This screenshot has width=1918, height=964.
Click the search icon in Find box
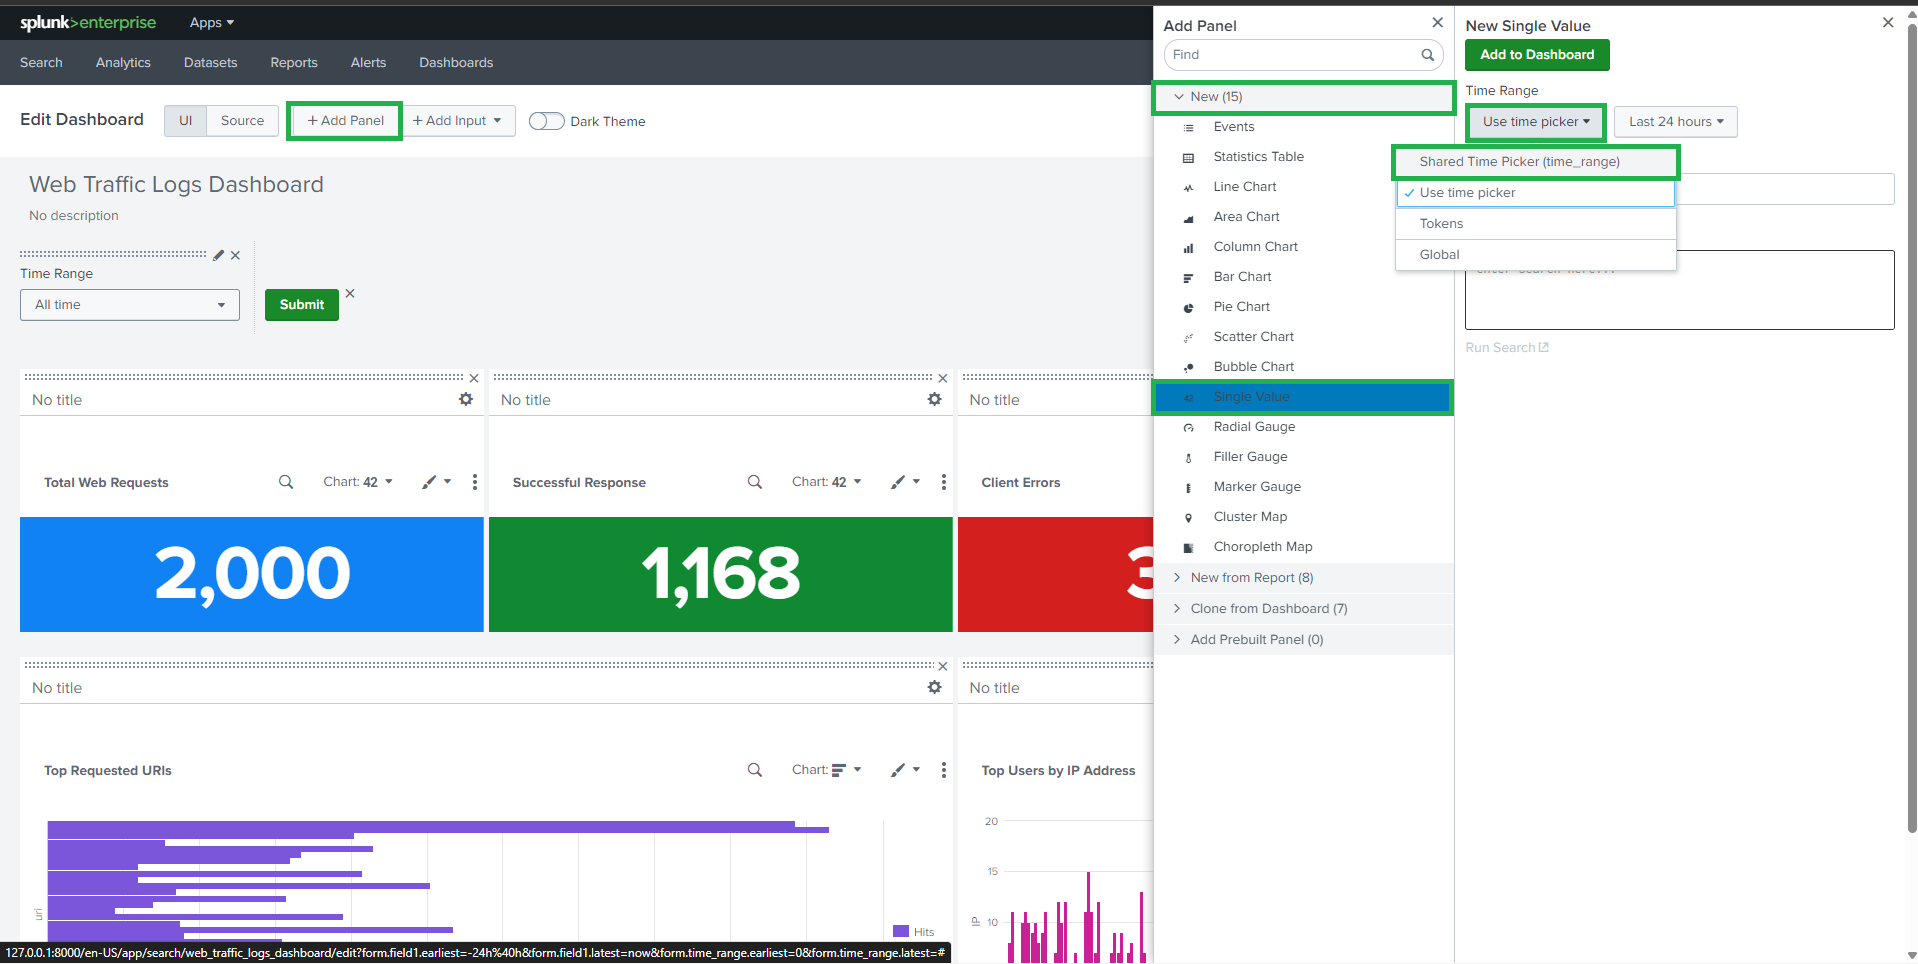(1427, 55)
